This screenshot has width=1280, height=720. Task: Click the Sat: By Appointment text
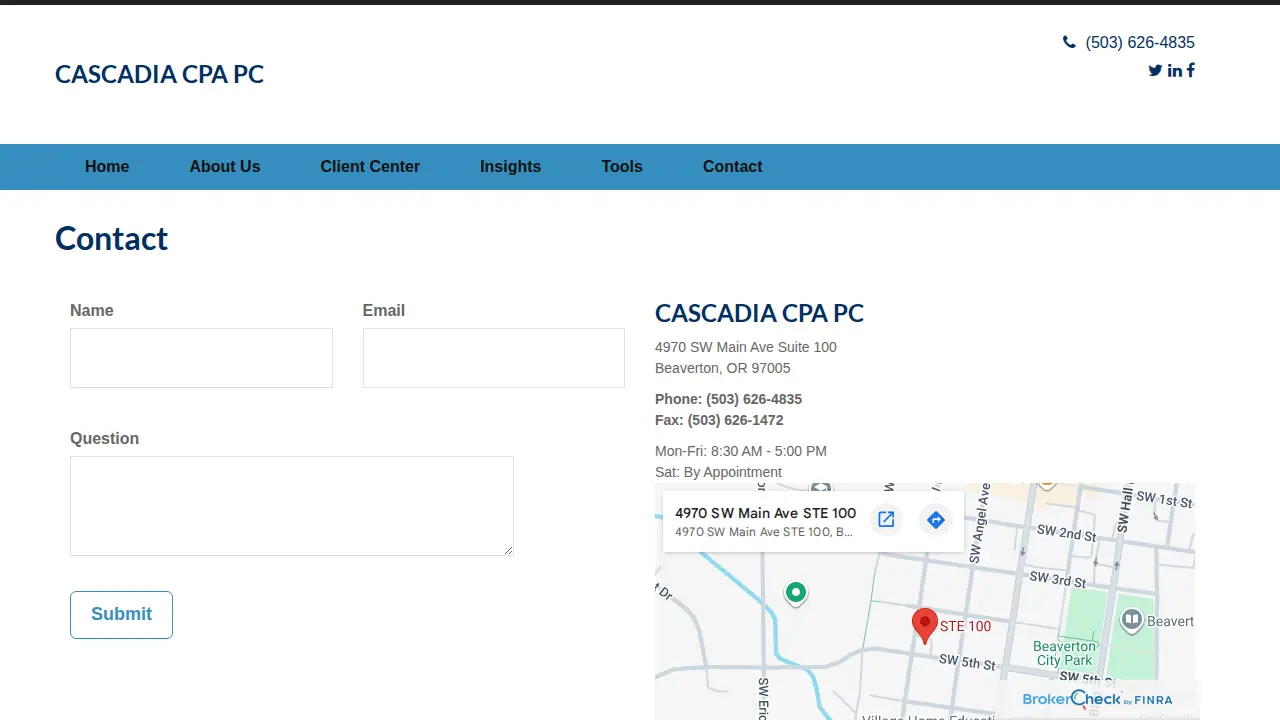coord(718,472)
